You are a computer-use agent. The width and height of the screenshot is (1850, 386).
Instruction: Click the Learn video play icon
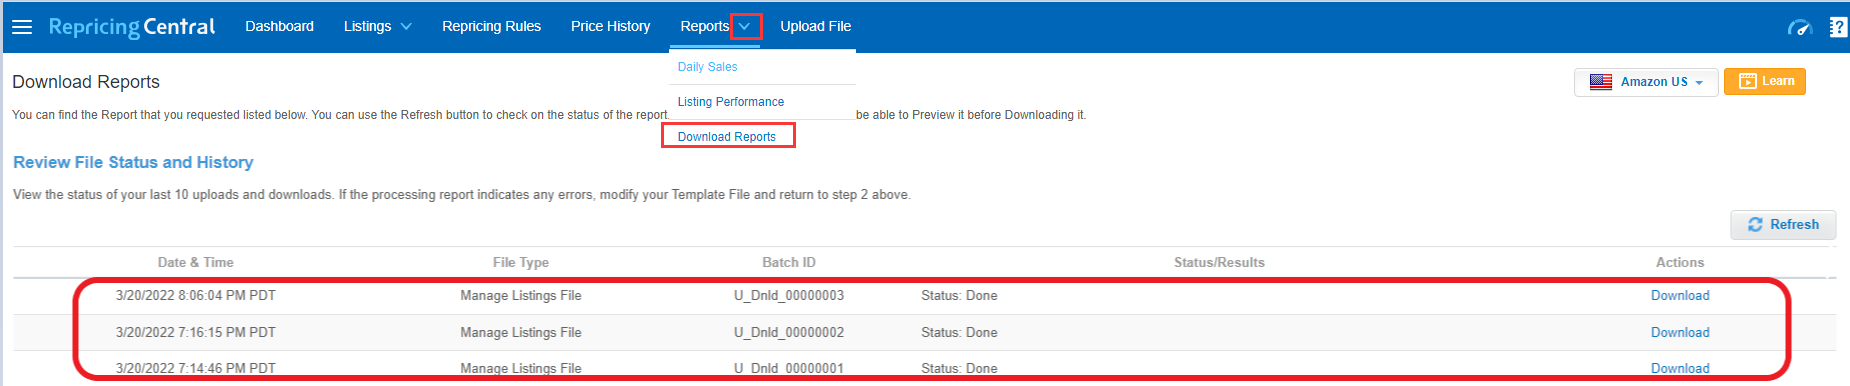(x=1748, y=81)
